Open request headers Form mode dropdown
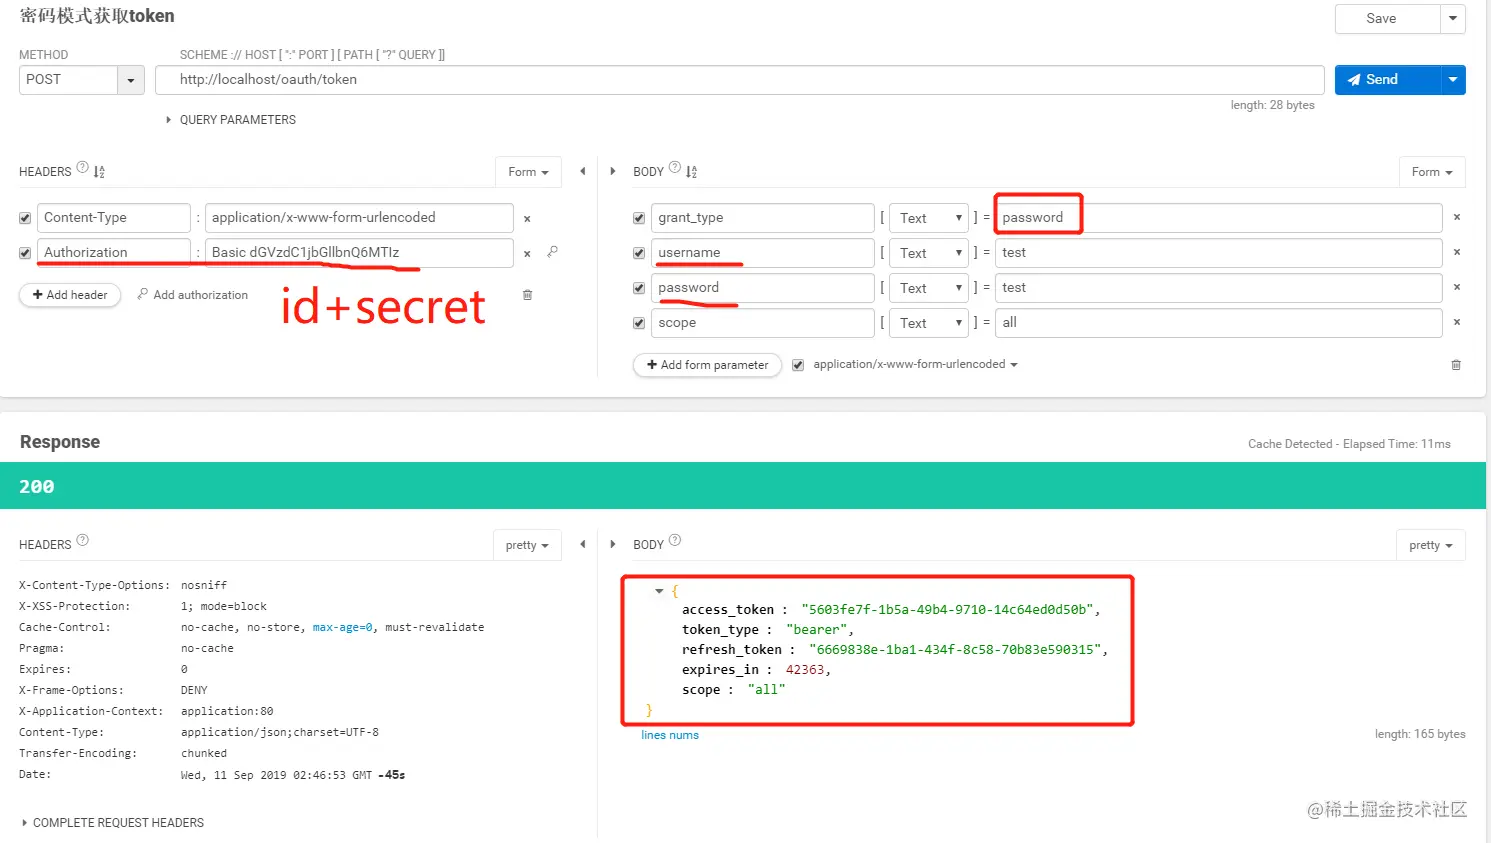This screenshot has height=843, width=1491. 528,172
